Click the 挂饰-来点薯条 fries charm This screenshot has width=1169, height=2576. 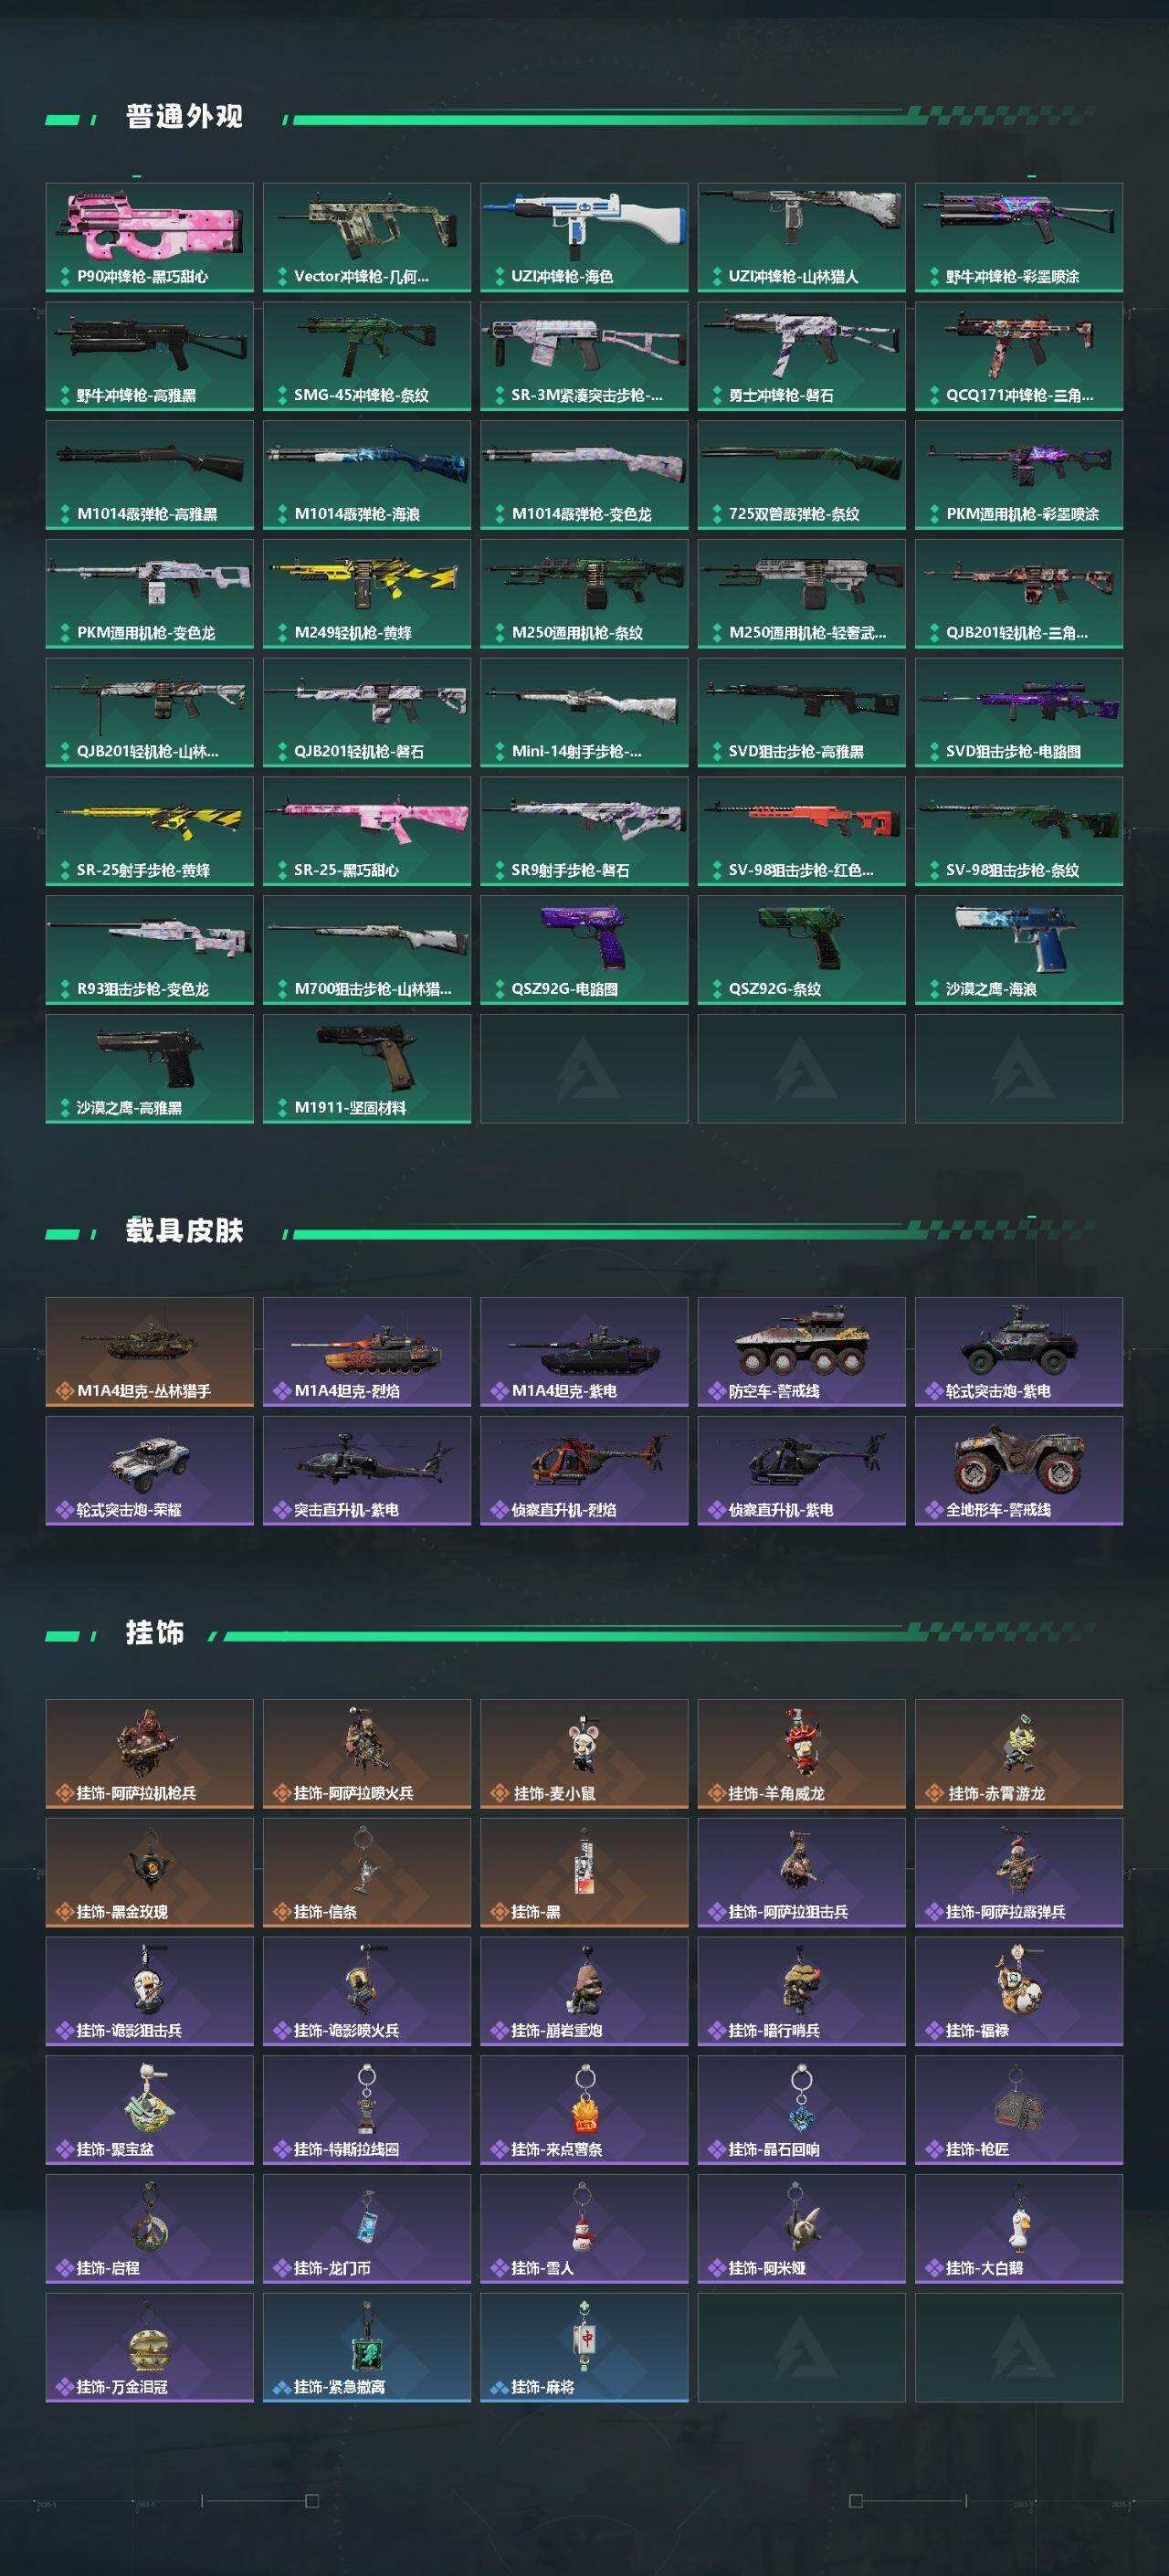point(584,2111)
